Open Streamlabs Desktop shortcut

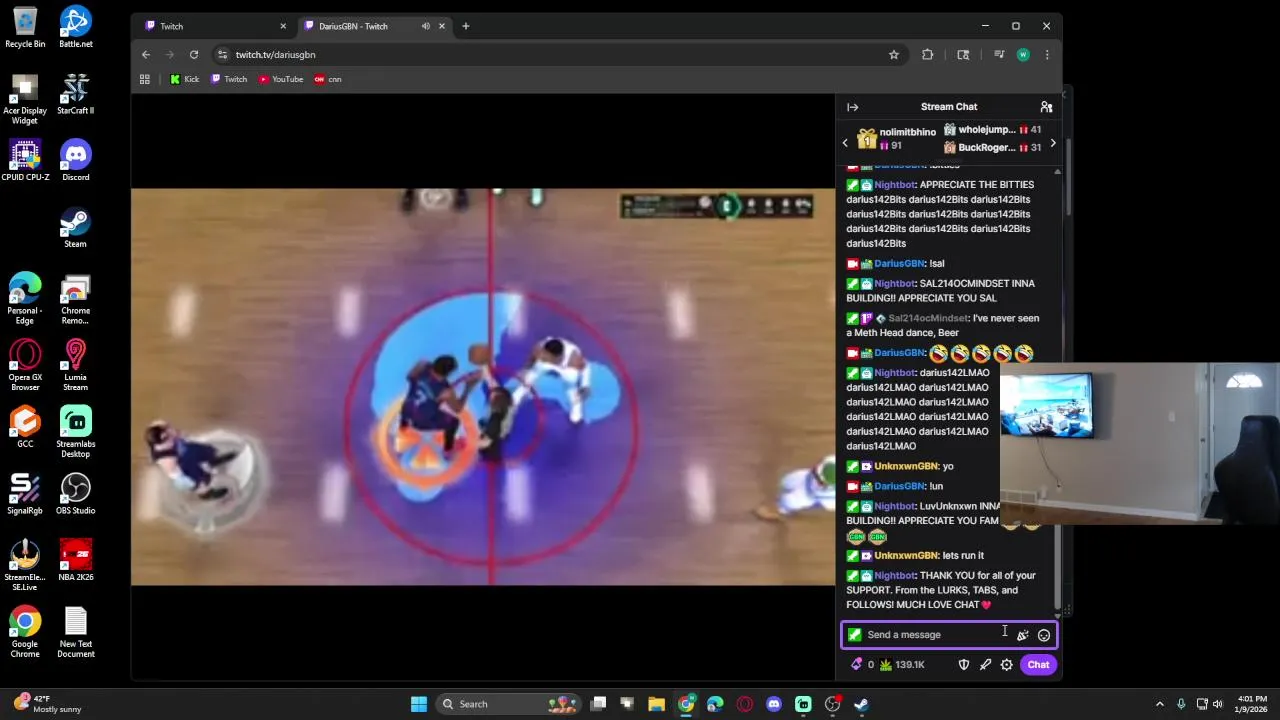pyautogui.click(x=76, y=432)
